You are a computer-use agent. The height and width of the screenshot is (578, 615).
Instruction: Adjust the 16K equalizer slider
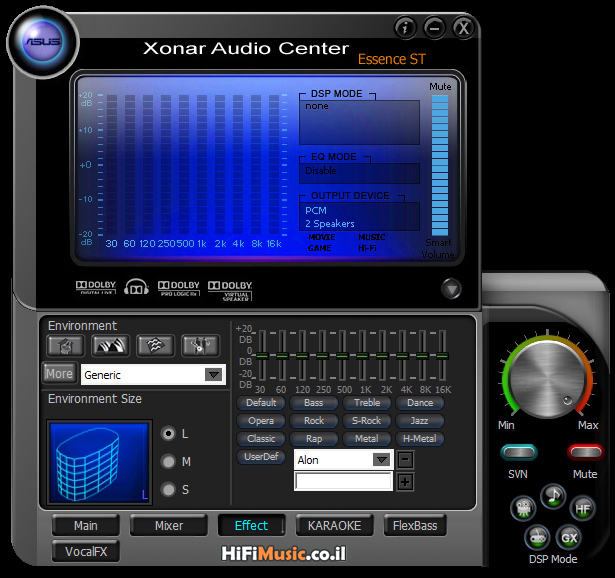(x=442, y=355)
